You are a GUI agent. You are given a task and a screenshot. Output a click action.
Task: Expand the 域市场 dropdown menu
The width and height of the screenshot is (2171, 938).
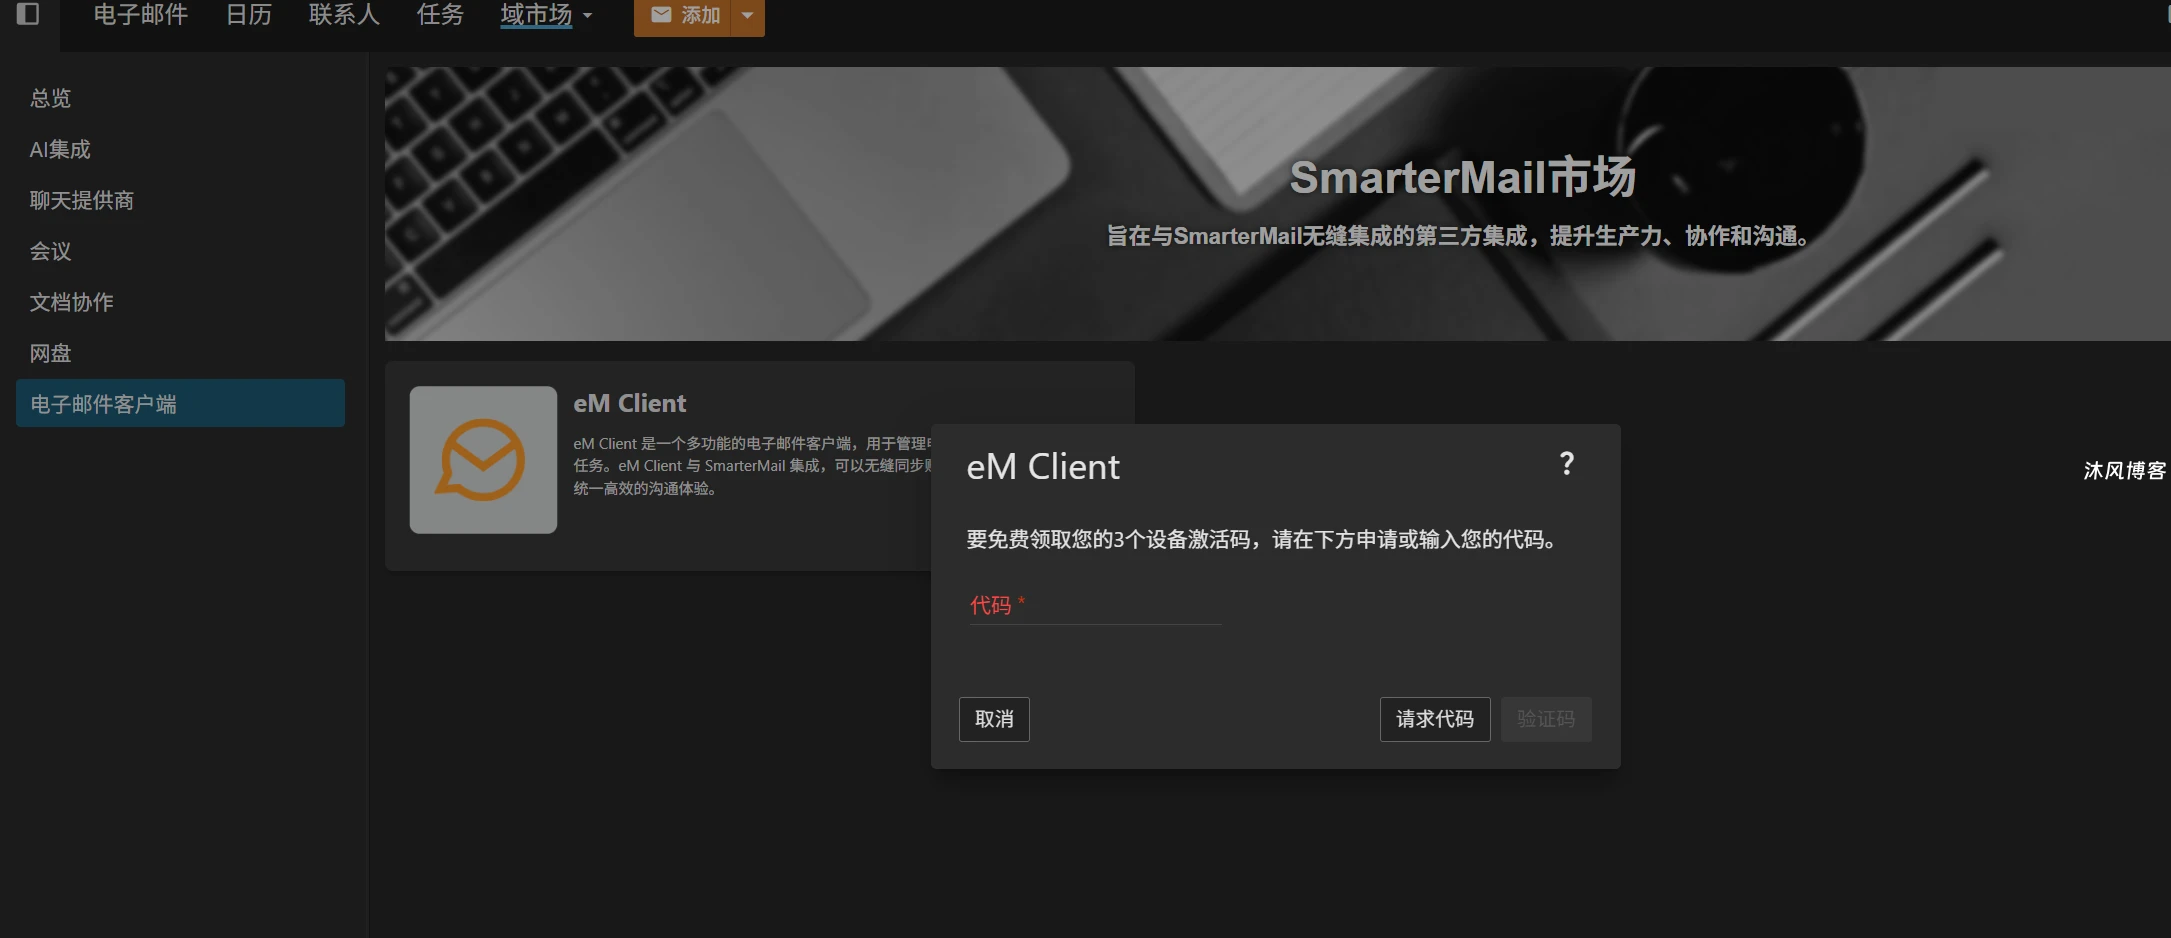pyautogui.click(x=546, y=15)
